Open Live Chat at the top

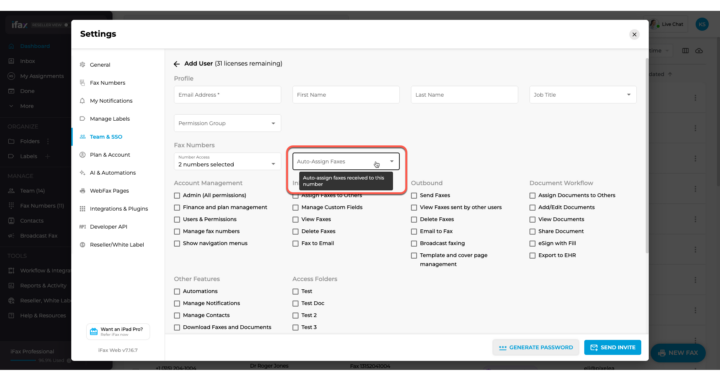point(668,24)
